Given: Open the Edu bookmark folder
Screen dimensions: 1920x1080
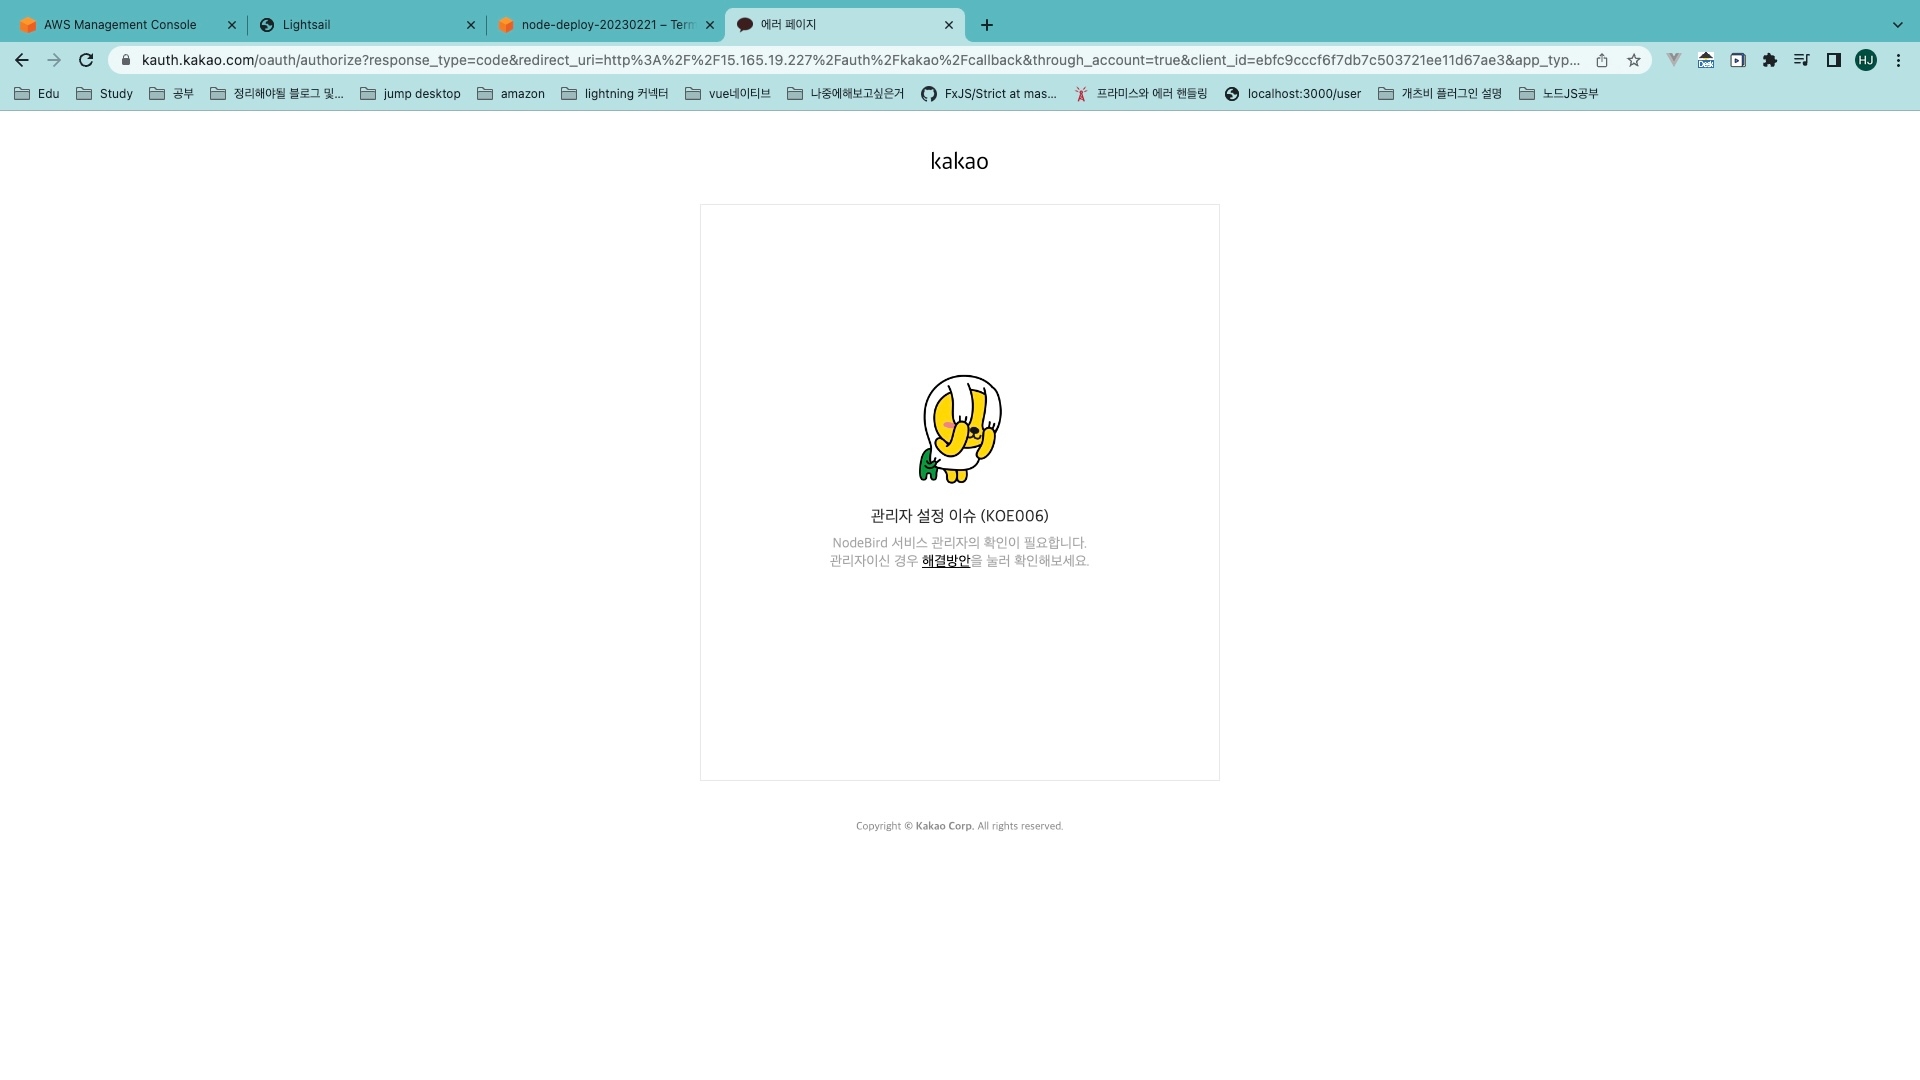Looking at the screenshot, I should [x=37, y=94].
